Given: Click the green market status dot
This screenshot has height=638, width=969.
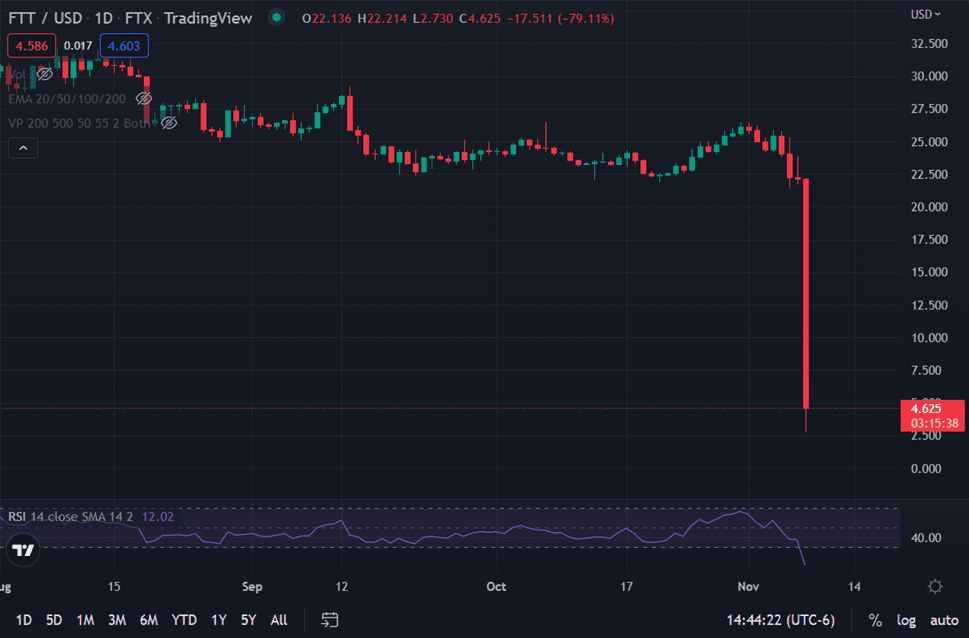Looking at the screenshot, I should click(276, 18).
